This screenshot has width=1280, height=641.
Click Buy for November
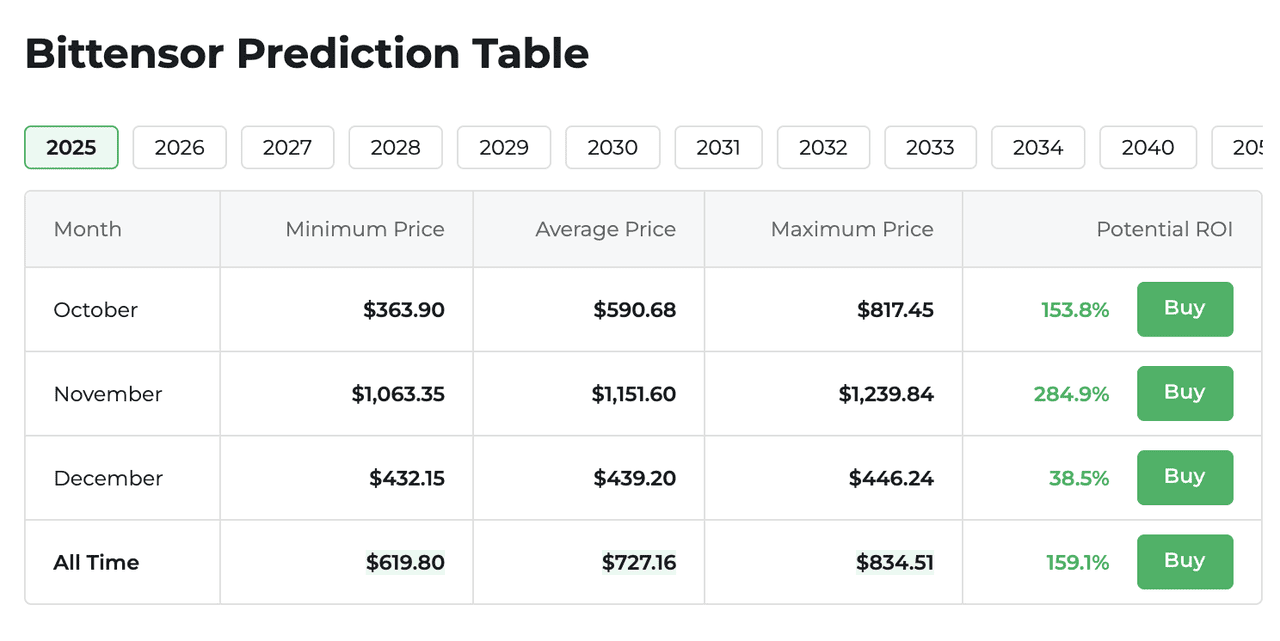(1185, 393)
